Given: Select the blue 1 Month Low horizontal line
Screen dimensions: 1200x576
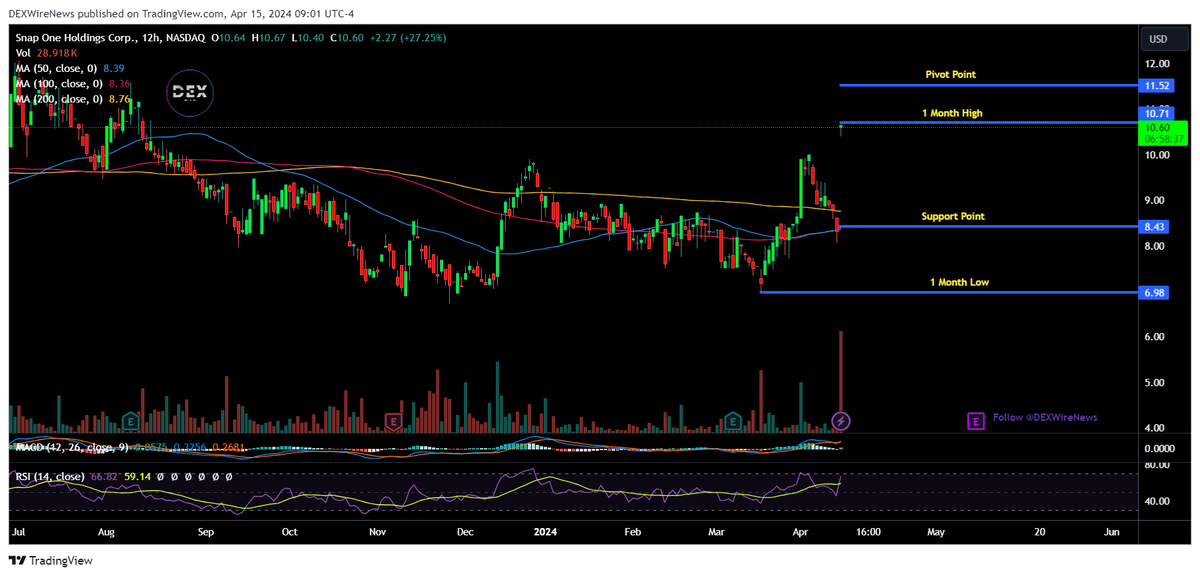Looking at the screenshot, I should [x=950, y=292].
